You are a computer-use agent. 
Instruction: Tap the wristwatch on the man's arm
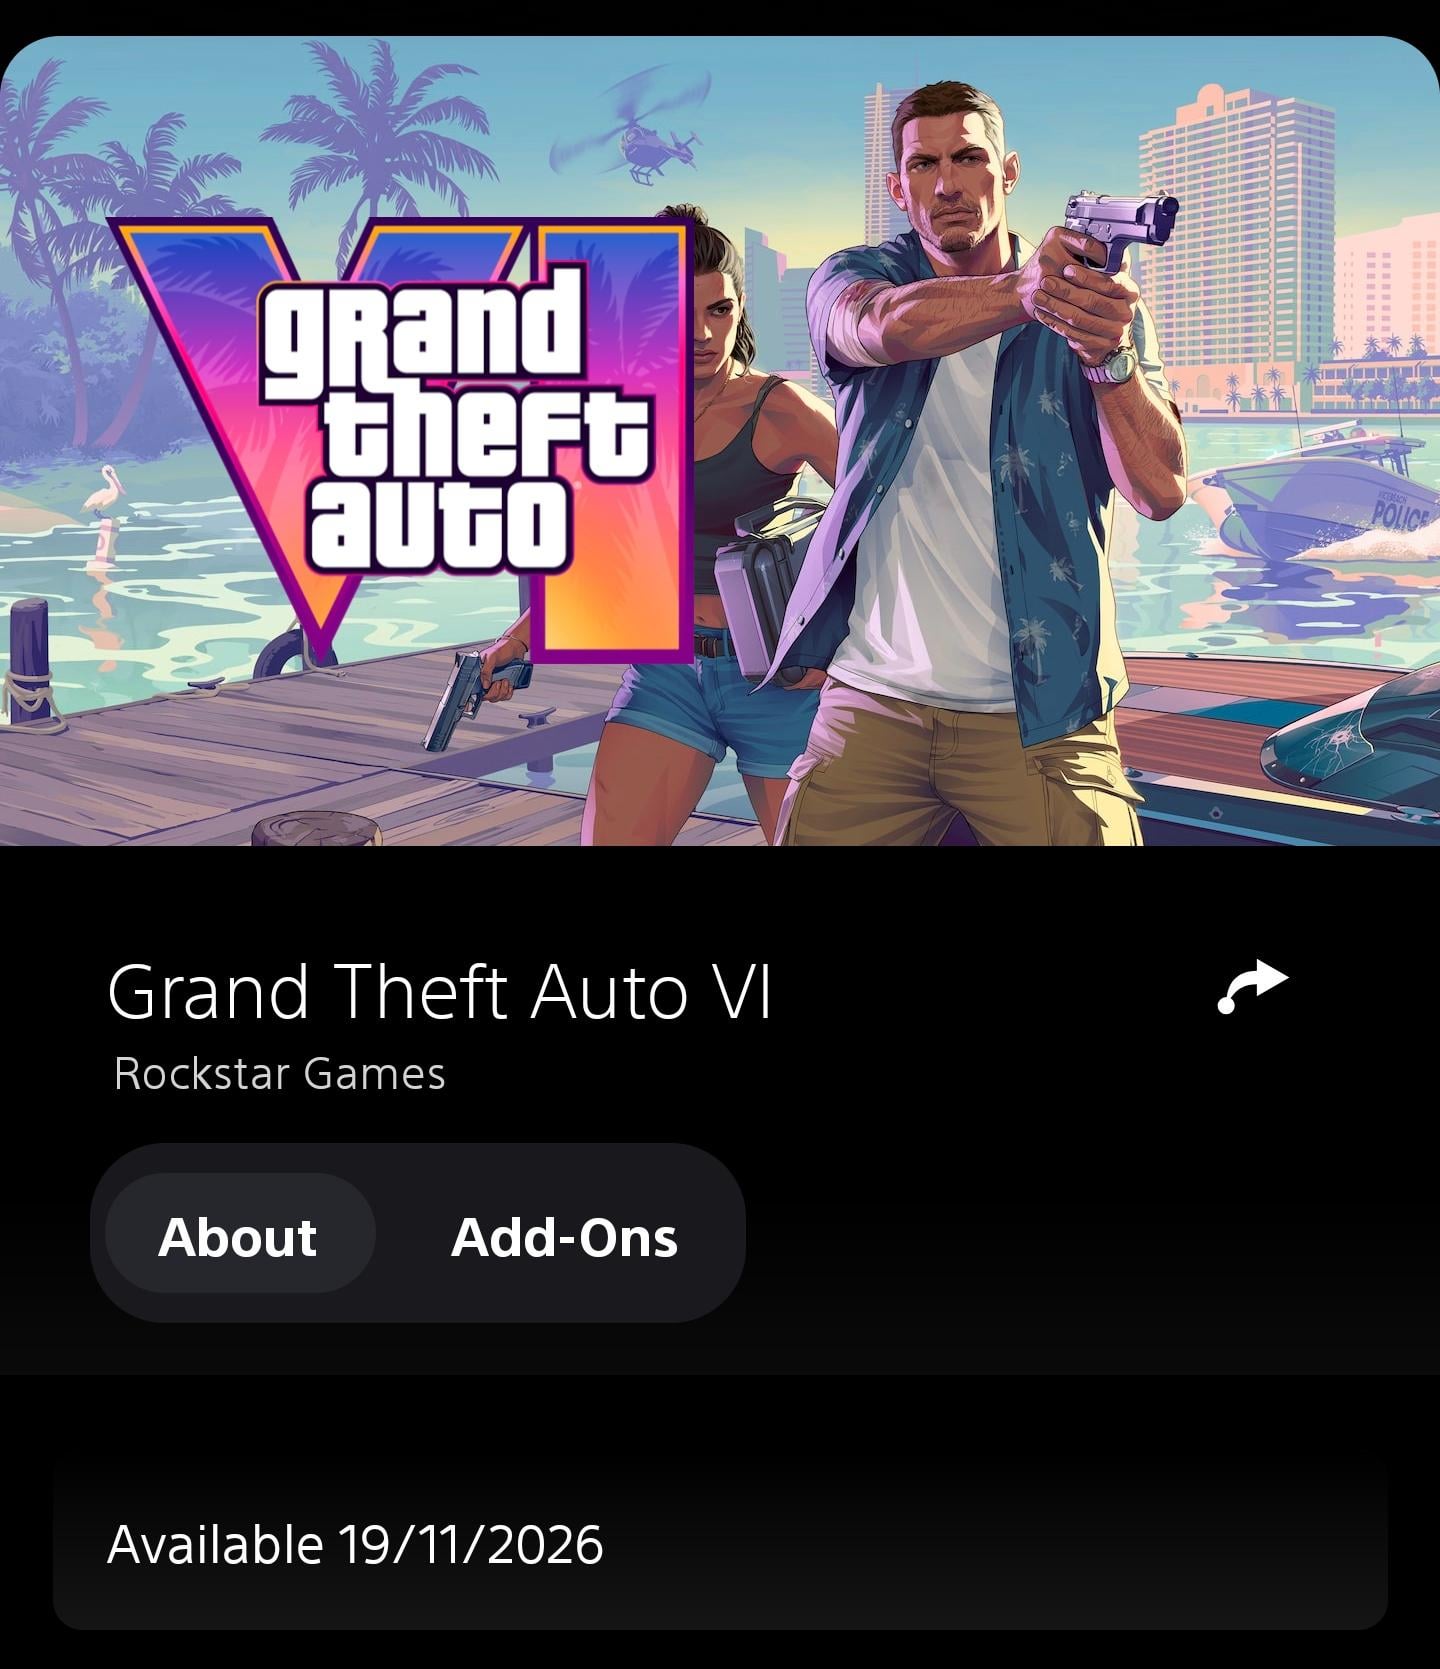(1112, 366)
